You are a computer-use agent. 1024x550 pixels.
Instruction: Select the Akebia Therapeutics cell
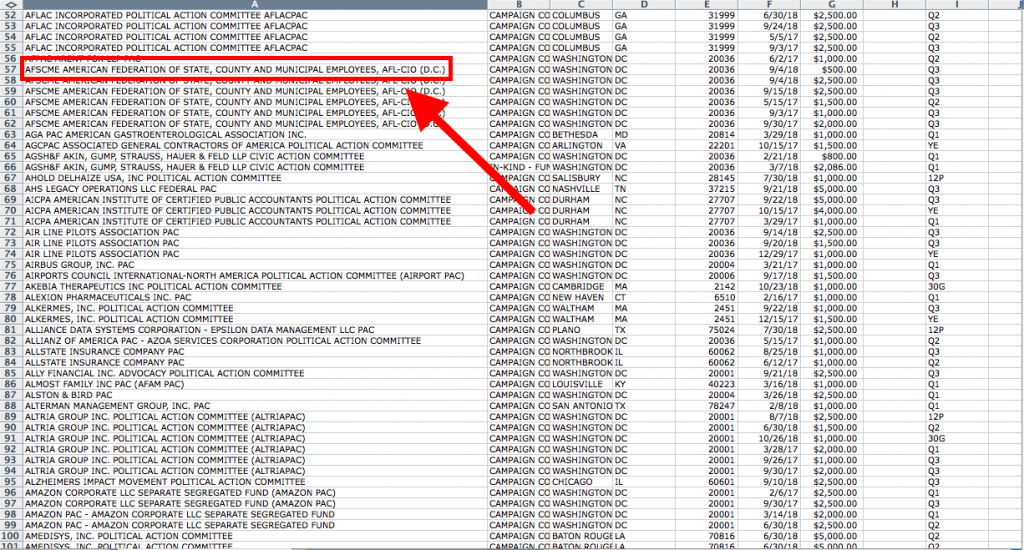(255, 286)
